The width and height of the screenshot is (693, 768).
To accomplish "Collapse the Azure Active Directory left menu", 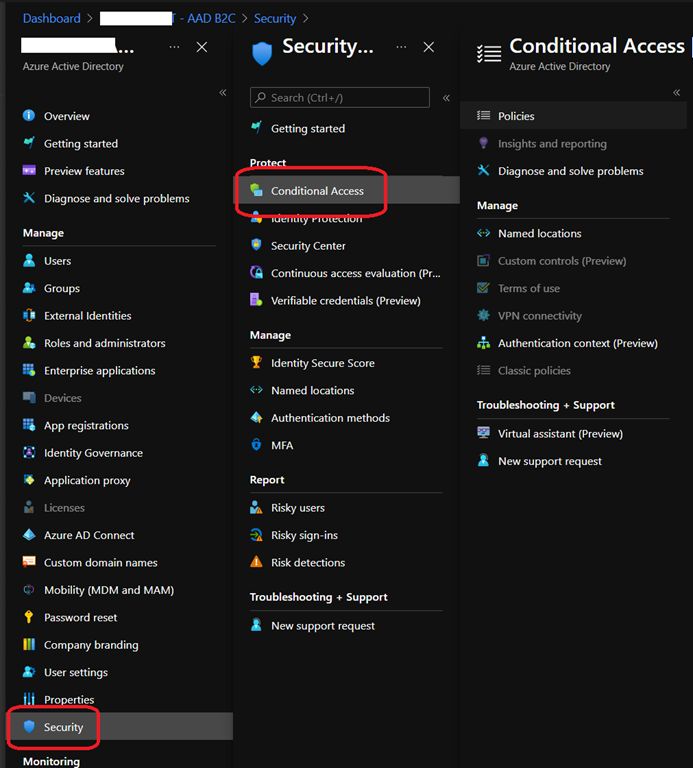I will [223, 93].
